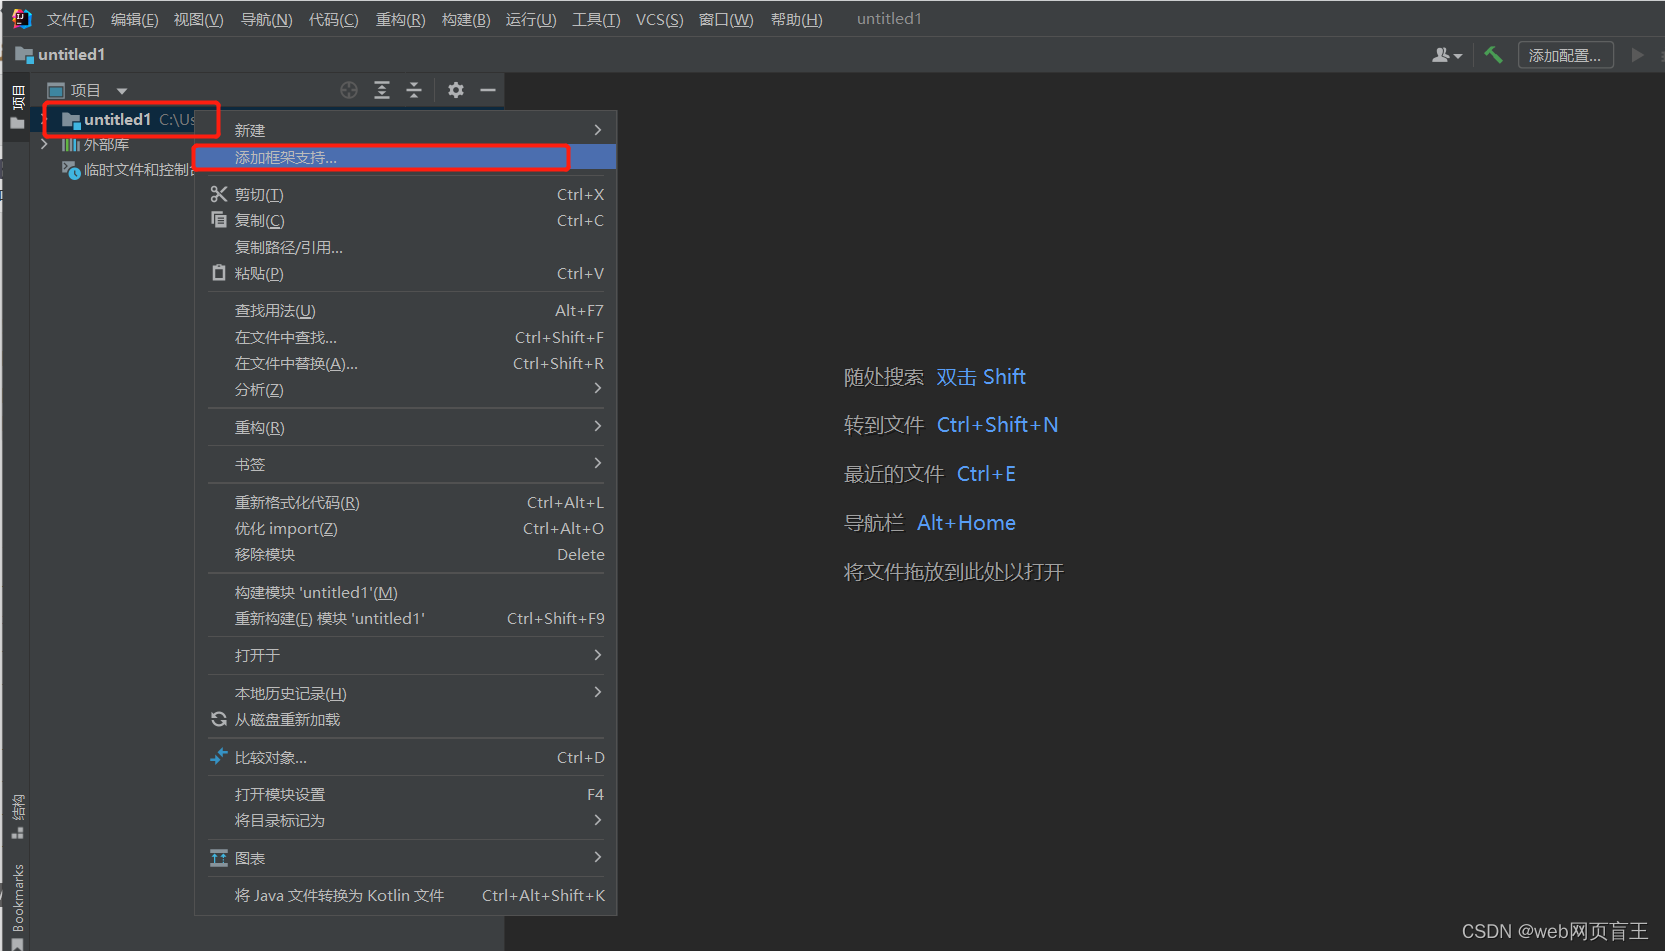
Task: Click the scratch files icon for 临时文件和控制台
Action: click(71, 170)
